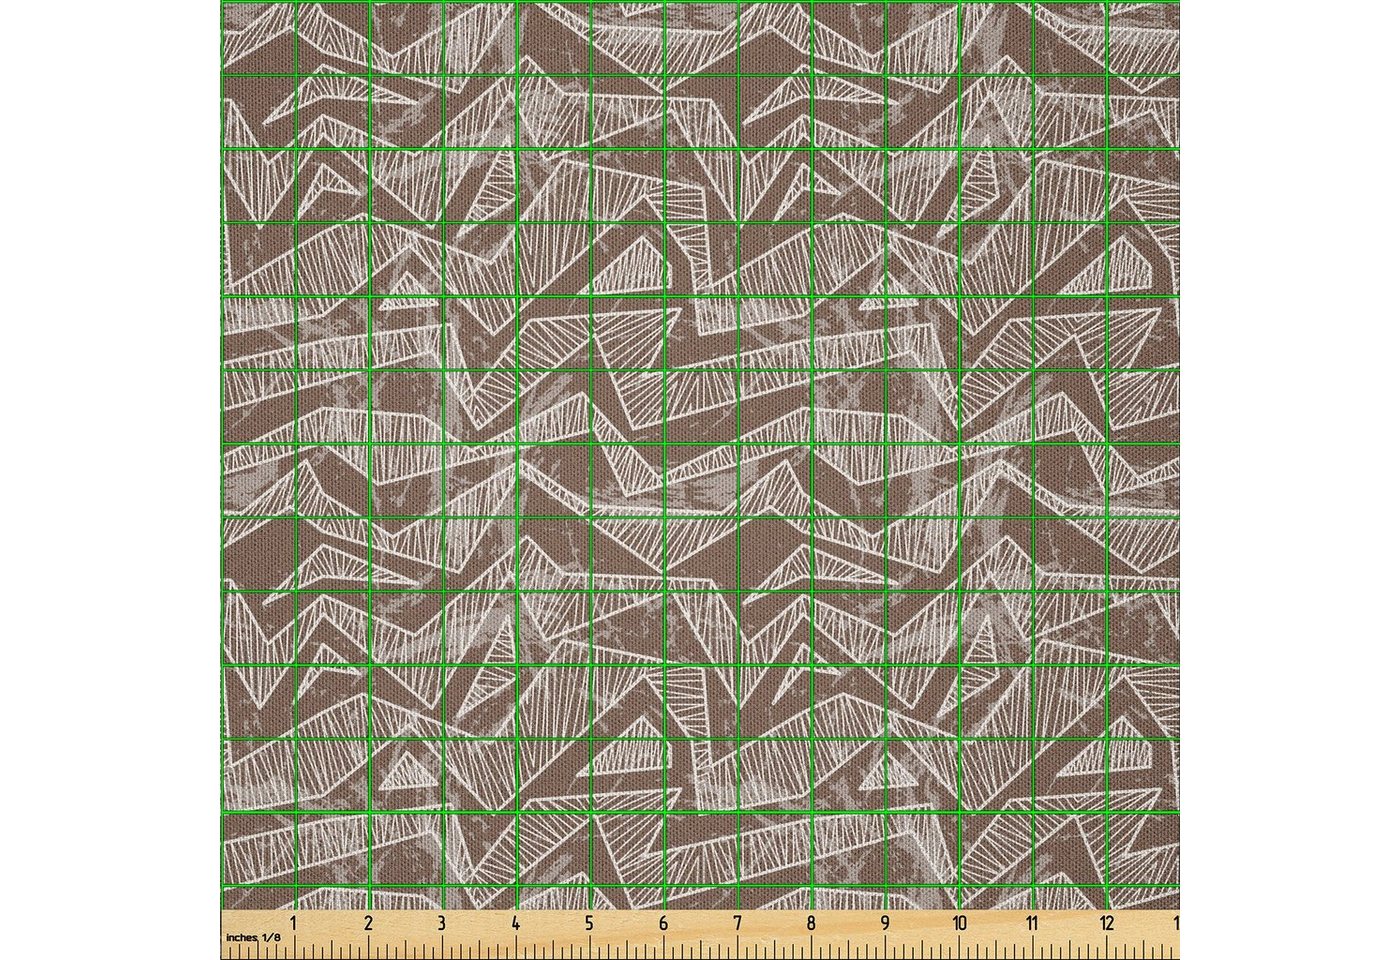
Task: Click the number 2 on the ruler
Action: [x=368, y=922]
